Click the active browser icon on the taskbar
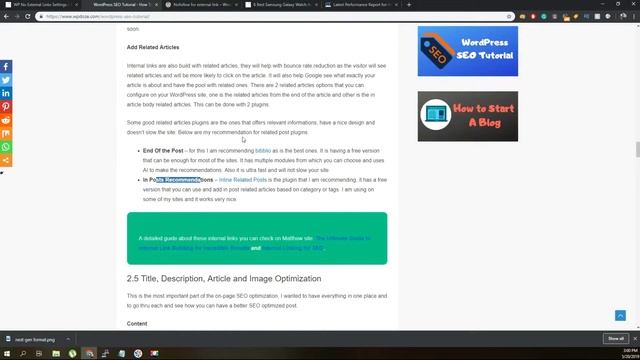The image size is (640, 360). [x=89, y=353]
